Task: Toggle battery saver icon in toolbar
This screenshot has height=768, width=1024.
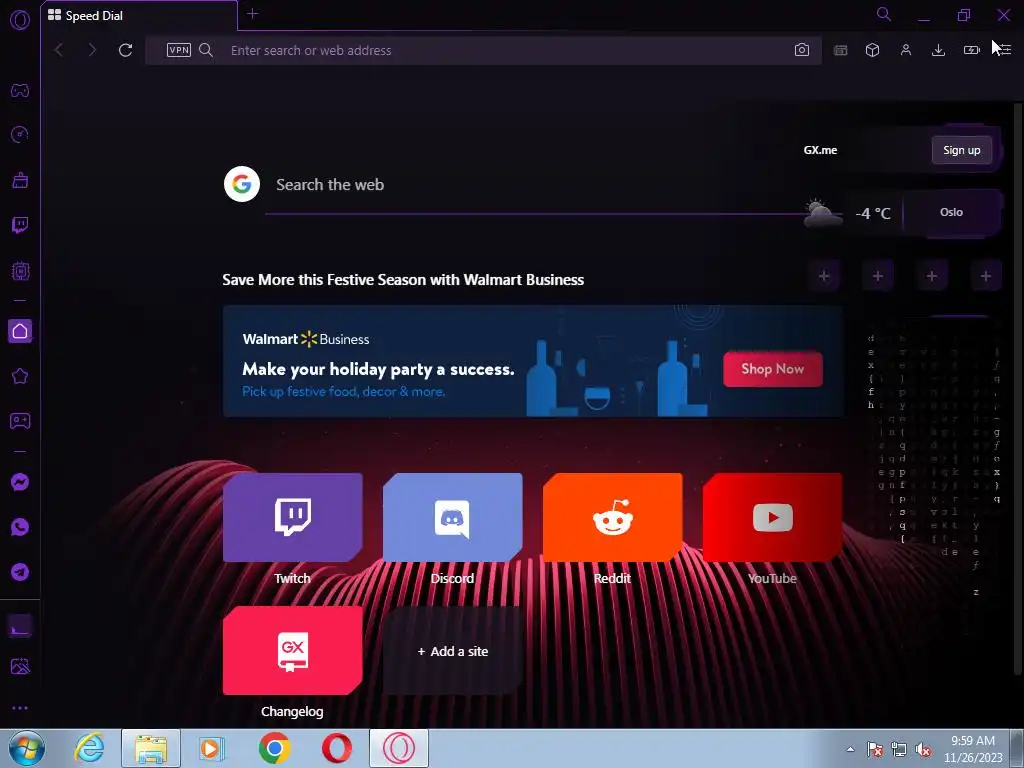Action: point(972,50)
